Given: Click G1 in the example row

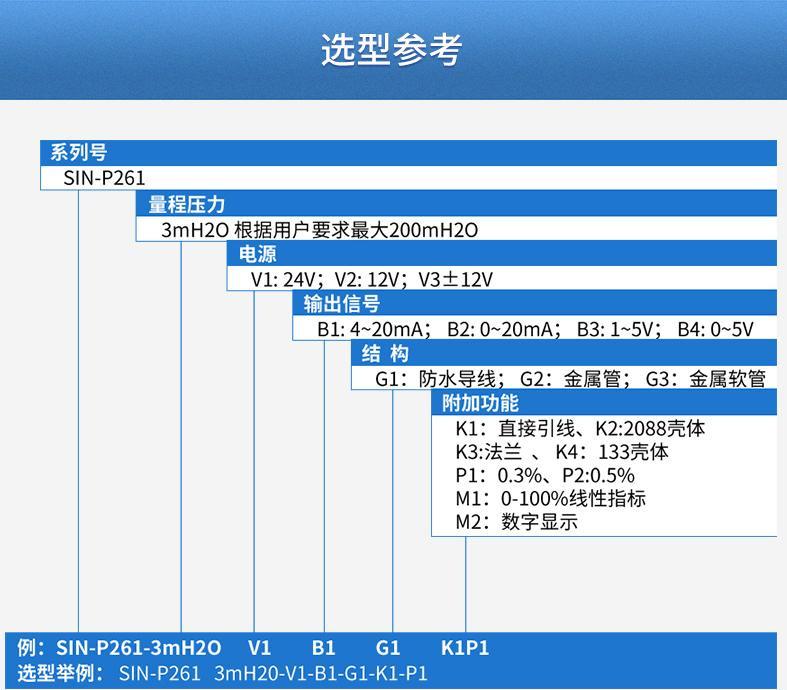Looking at the screenshot, I should click(x=388, y=648).
